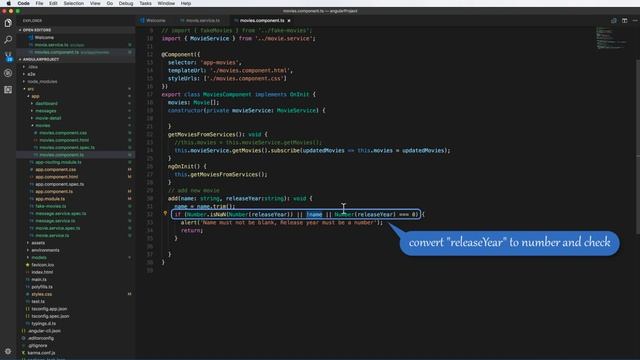Open the Edit menu

[53, 3]
